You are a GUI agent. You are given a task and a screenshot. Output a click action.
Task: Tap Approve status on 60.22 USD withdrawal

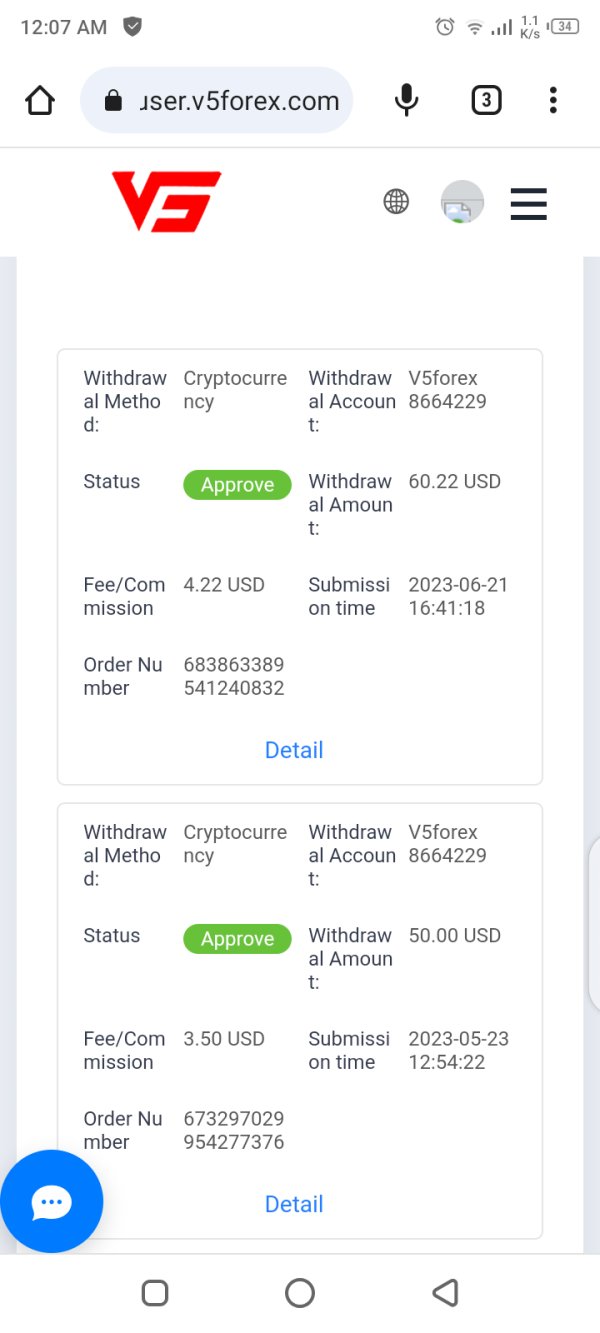237,485
